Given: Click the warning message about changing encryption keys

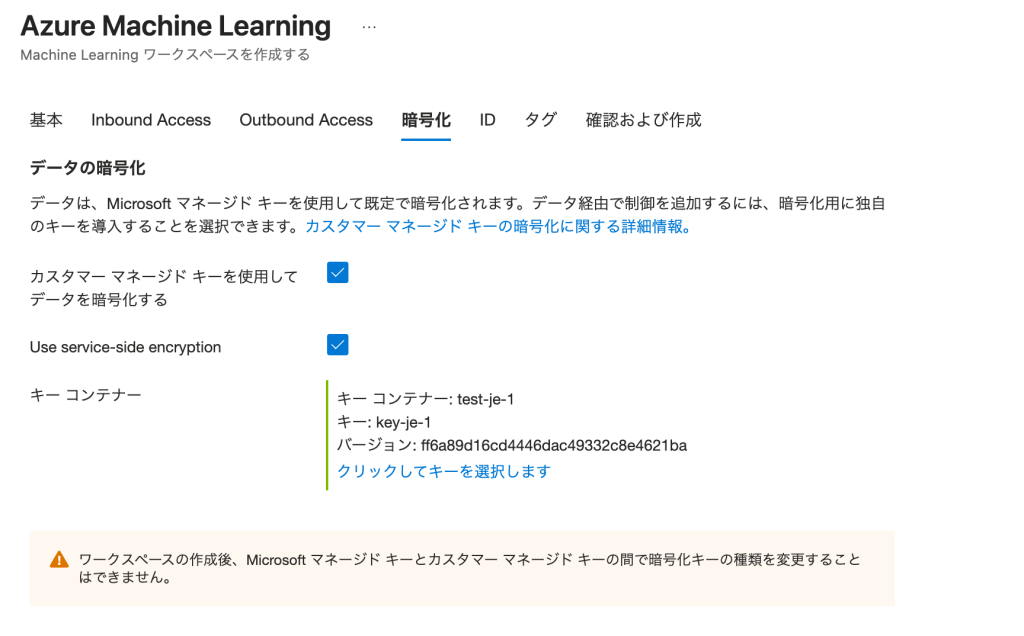Looking at the screenshot, I should 470,568.
